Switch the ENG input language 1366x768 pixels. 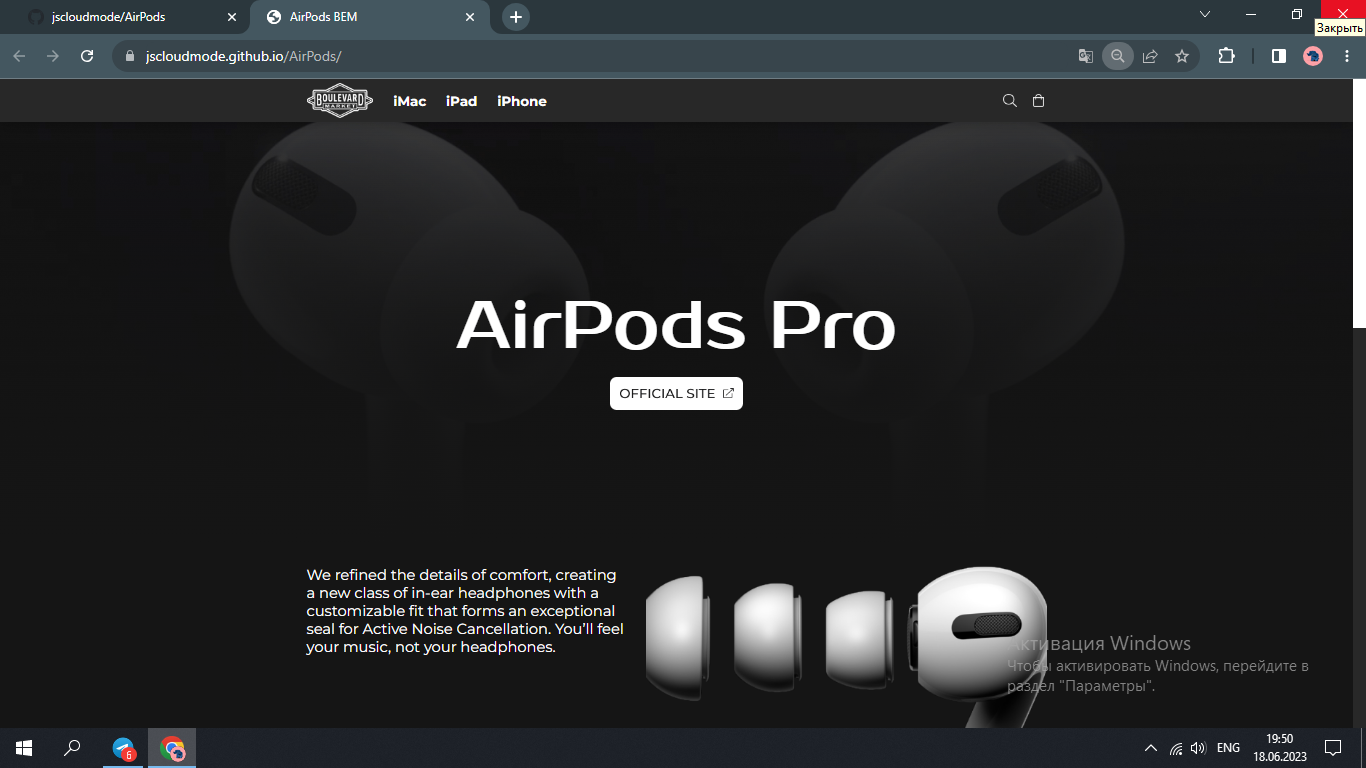(x=1228, y=748)
